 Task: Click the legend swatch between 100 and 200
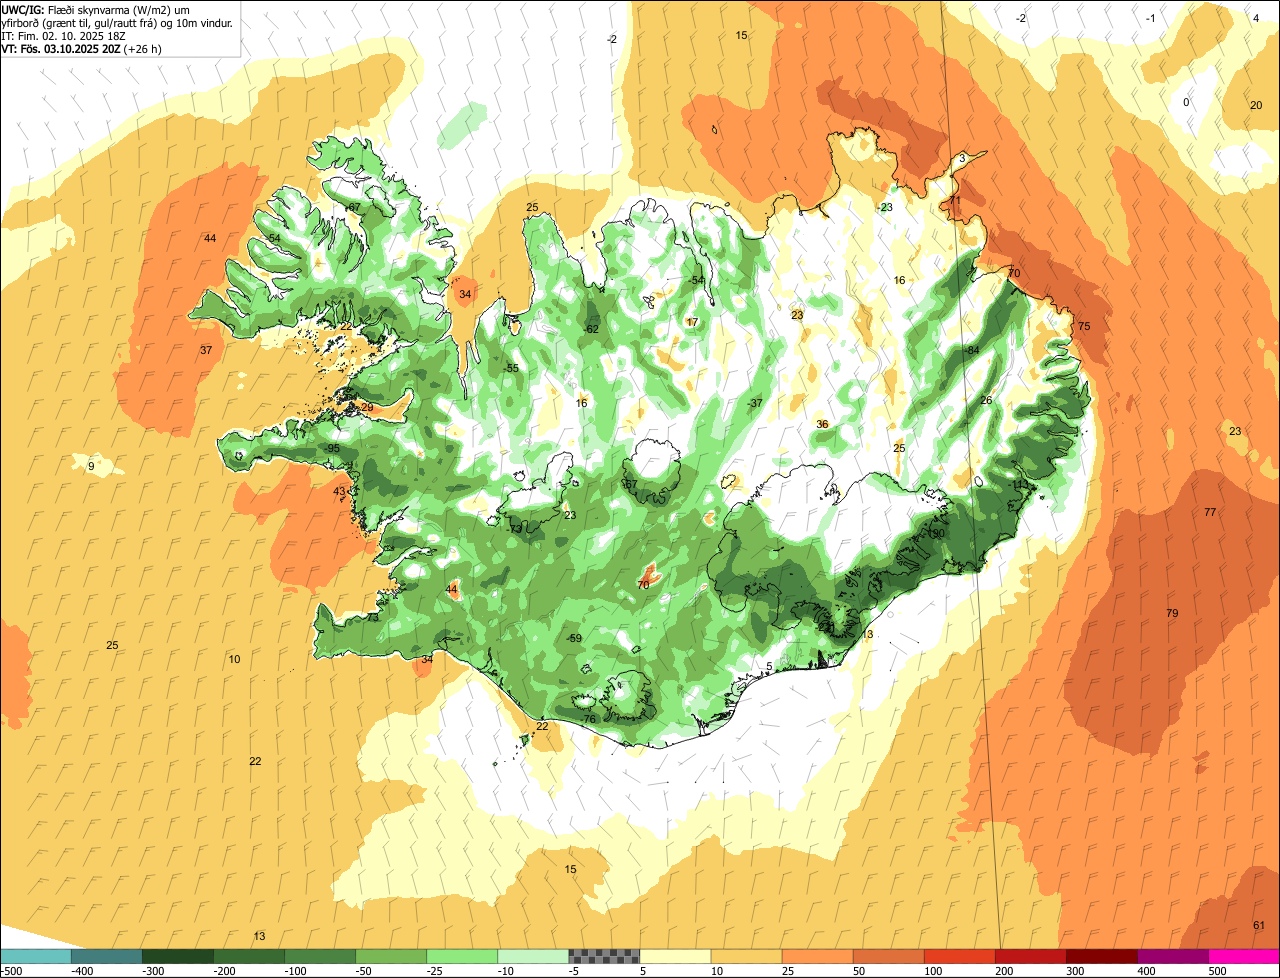tap(959, 956)
